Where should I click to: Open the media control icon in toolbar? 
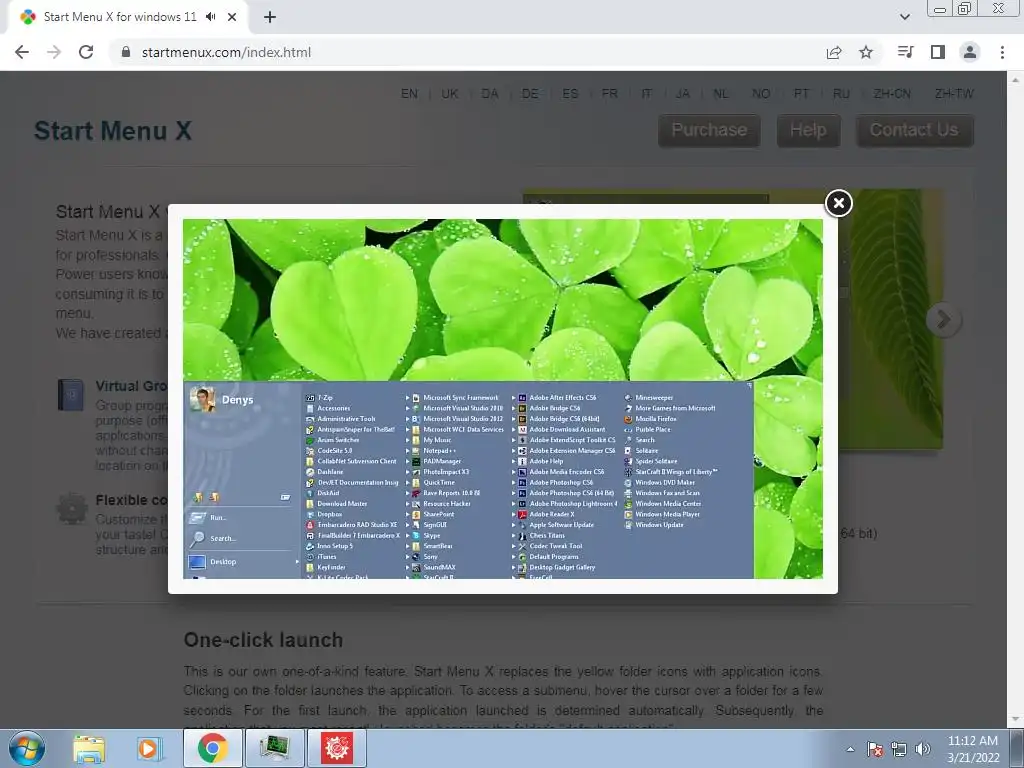click(905, 52)
